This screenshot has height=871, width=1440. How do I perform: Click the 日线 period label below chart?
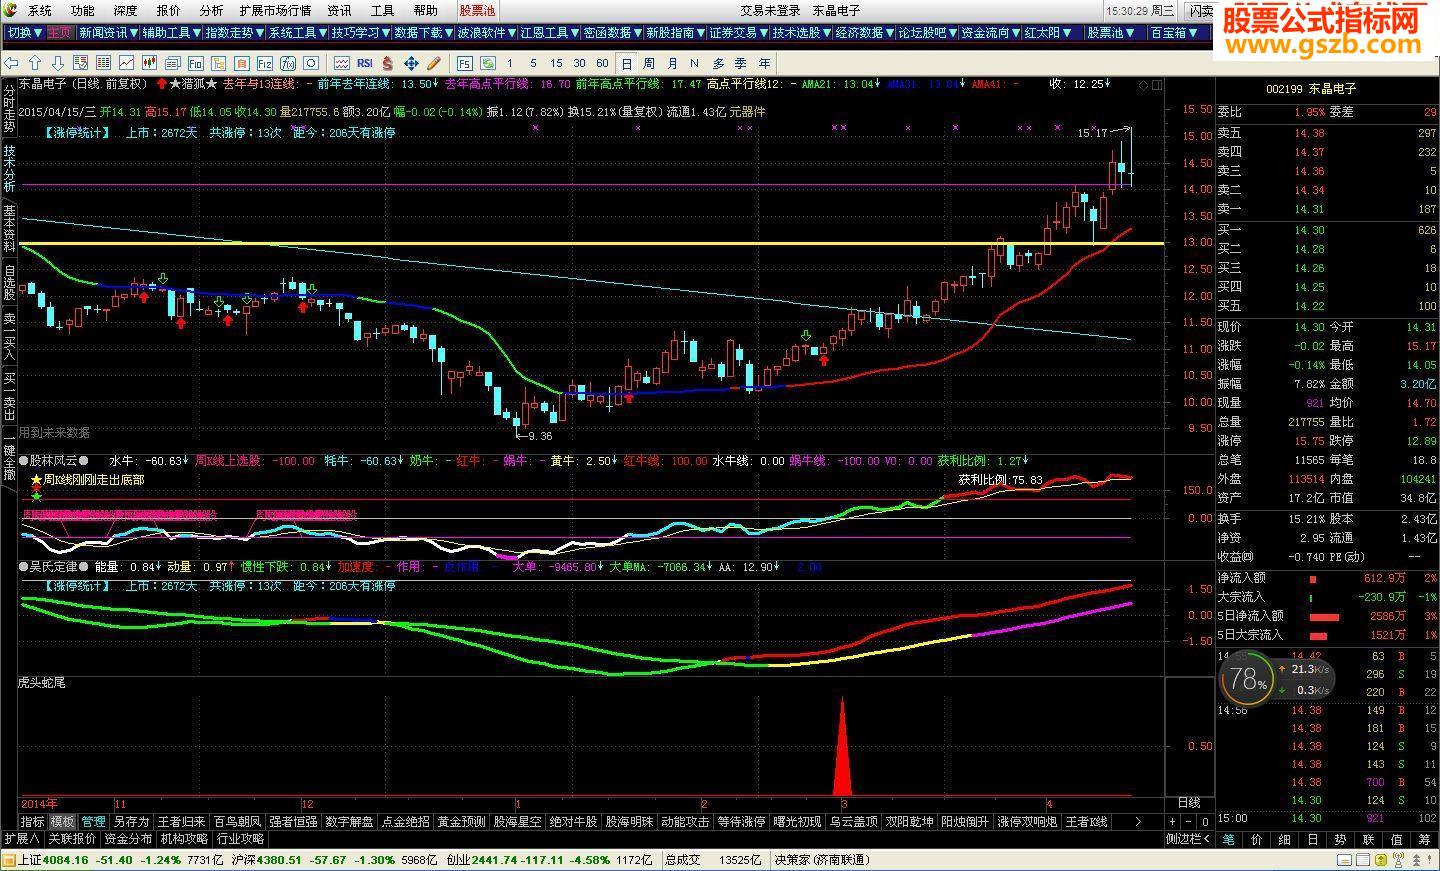pos(1189,803)
